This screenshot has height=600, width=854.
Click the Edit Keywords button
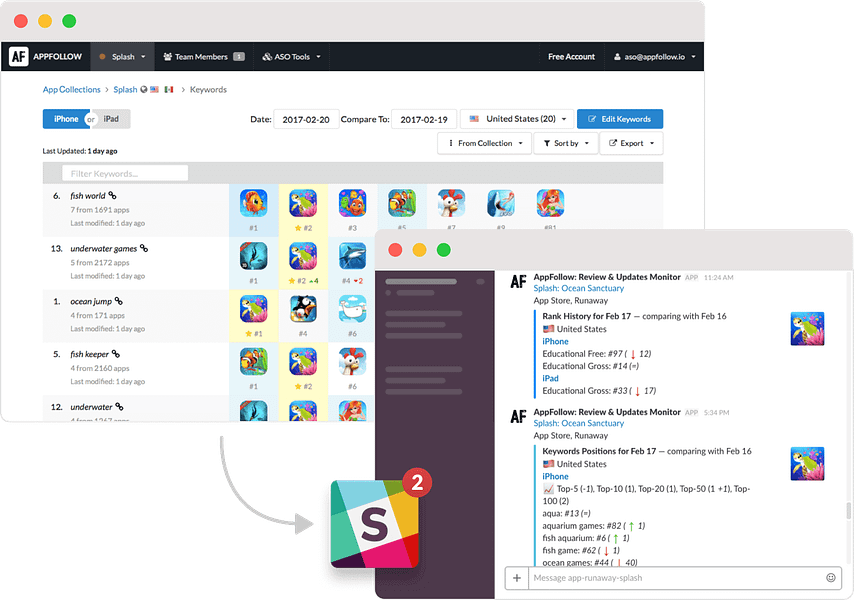click(620, 118)
